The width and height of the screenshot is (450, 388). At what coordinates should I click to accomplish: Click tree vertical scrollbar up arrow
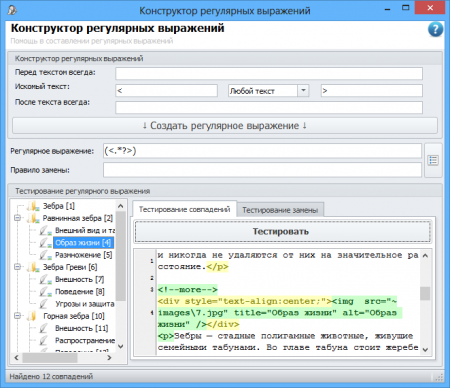(121, 206)
